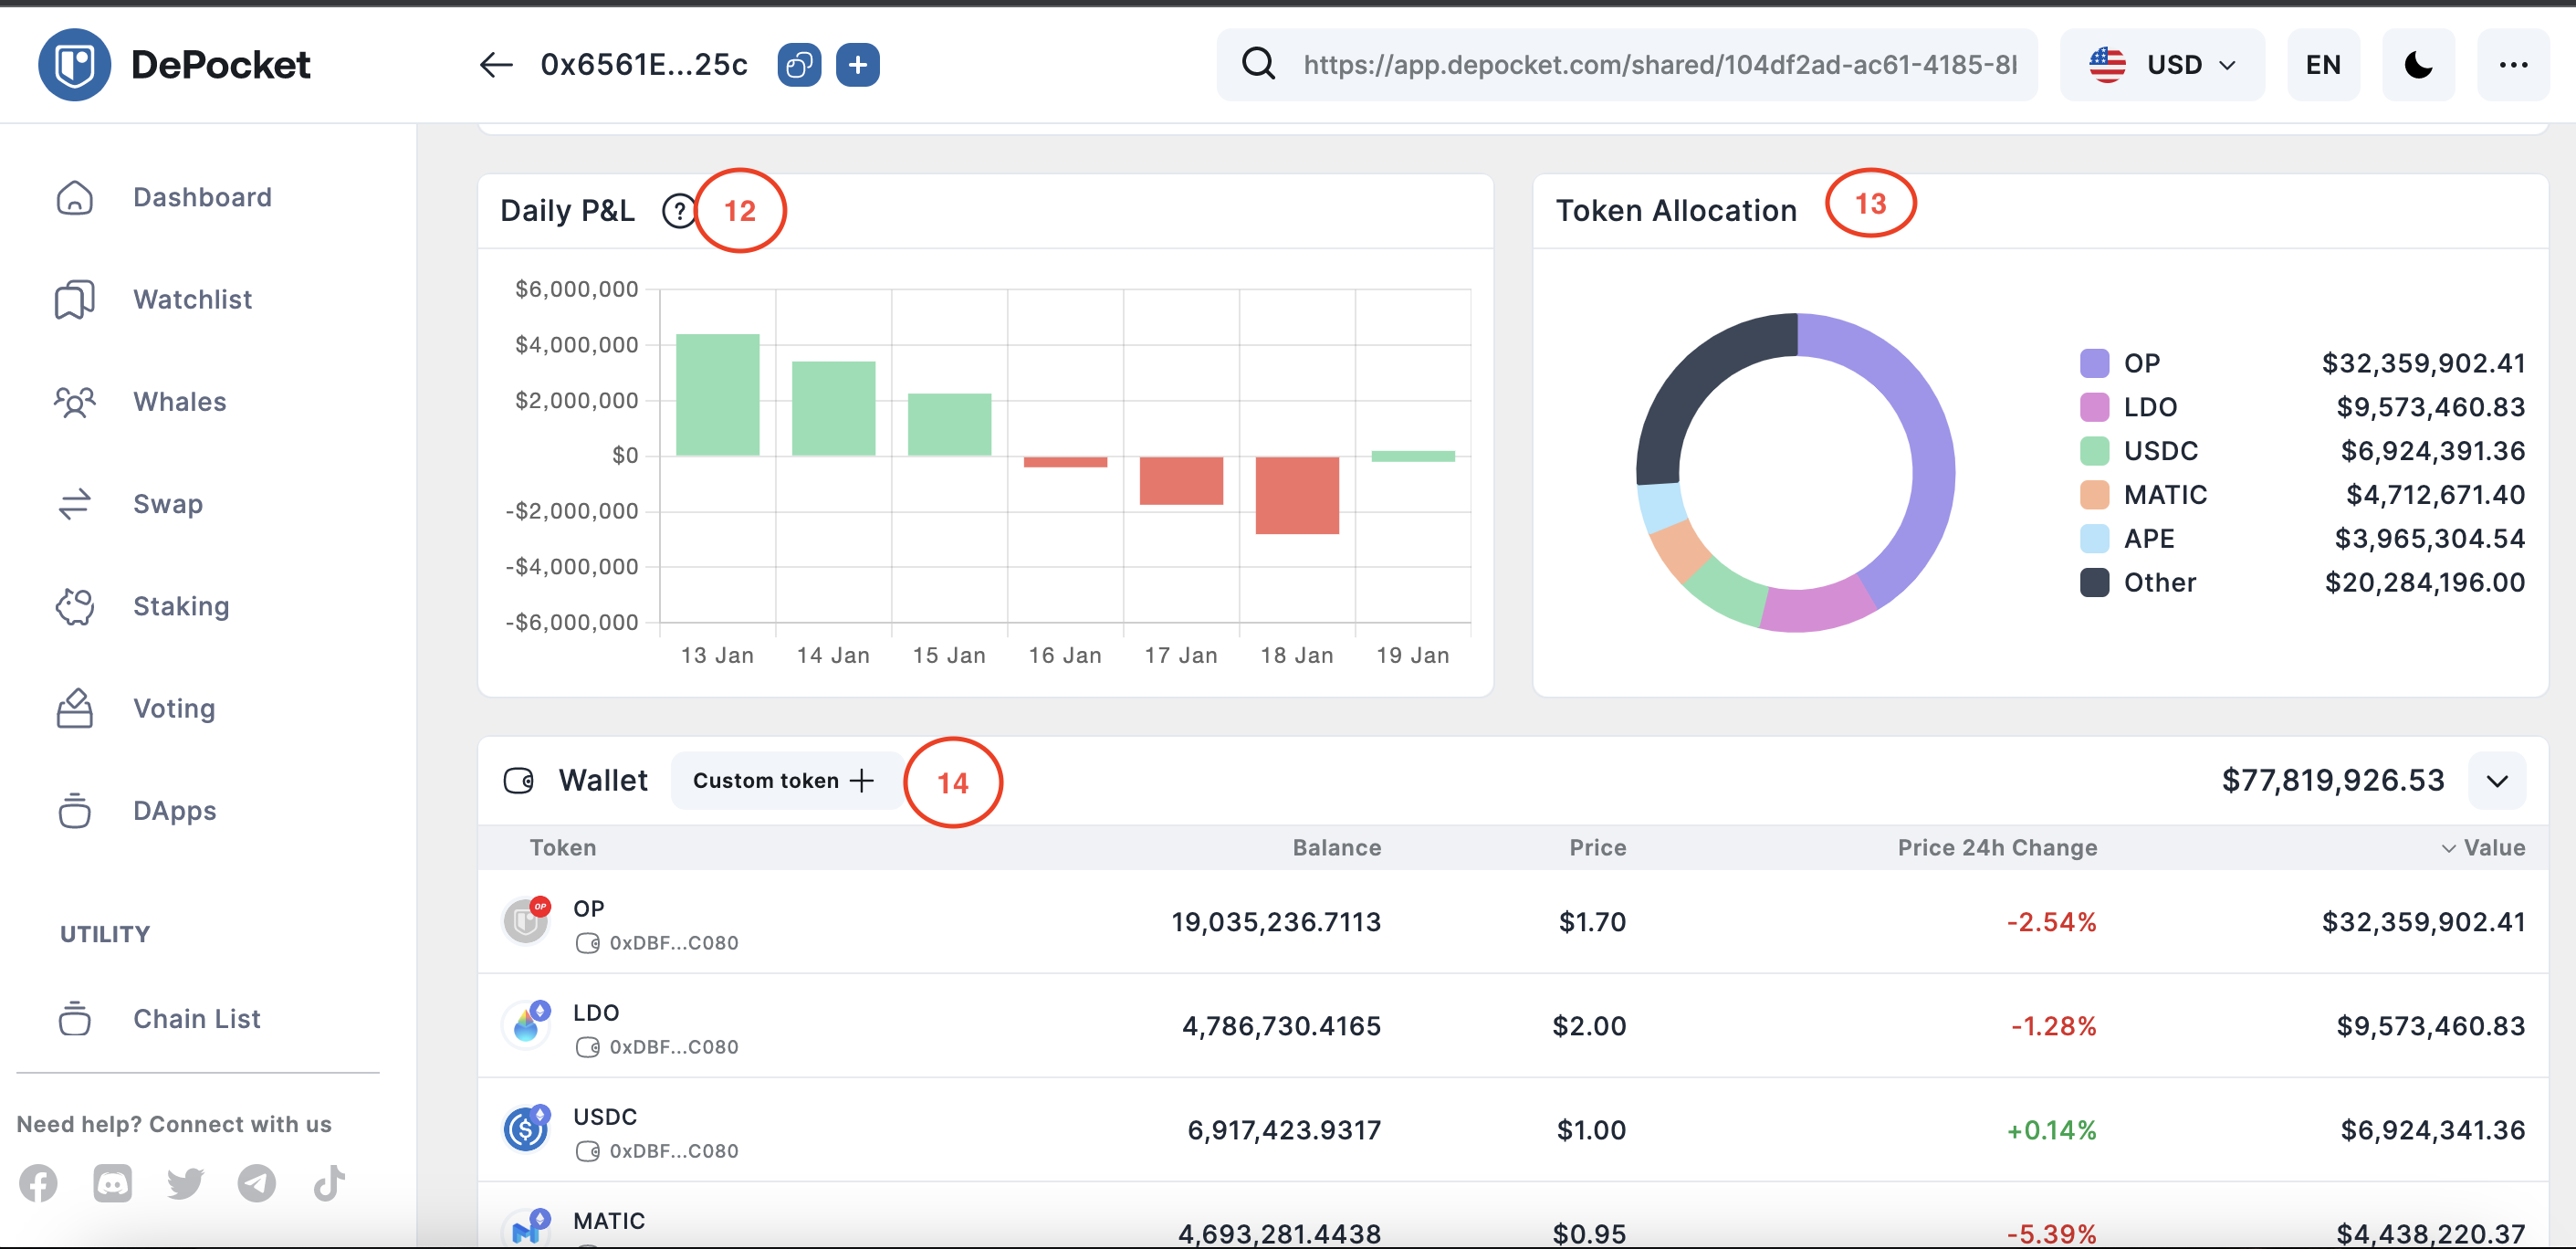Click the 14 Jan green P&L bar
The image size is (2576, 1249).
(834, 408)
